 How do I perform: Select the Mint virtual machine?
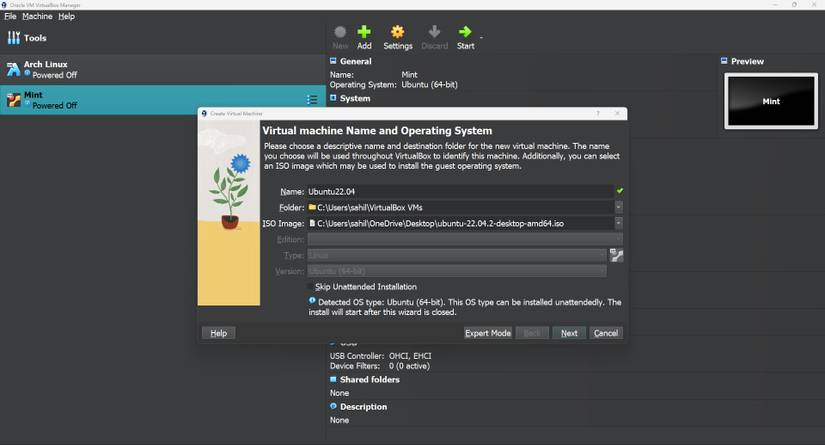point(163,100)
